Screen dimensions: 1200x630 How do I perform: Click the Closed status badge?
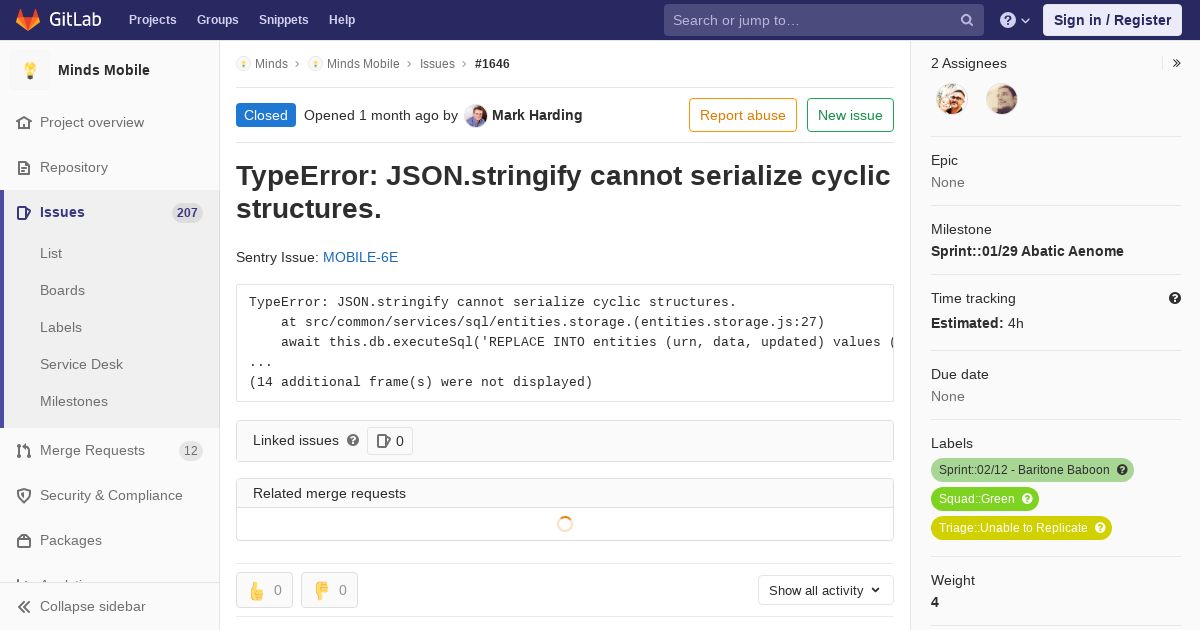(266, 115)
